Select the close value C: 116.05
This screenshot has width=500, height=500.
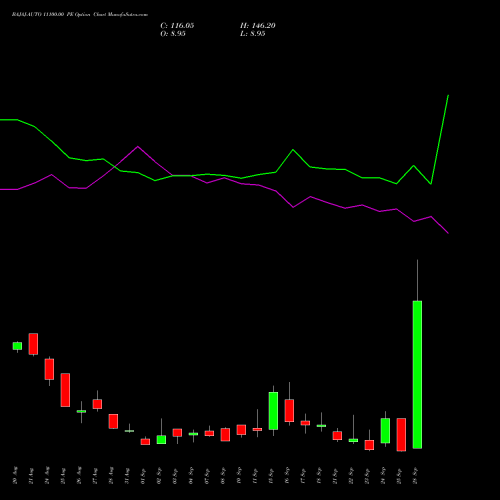pyautogui.click(x=177, y=26)
